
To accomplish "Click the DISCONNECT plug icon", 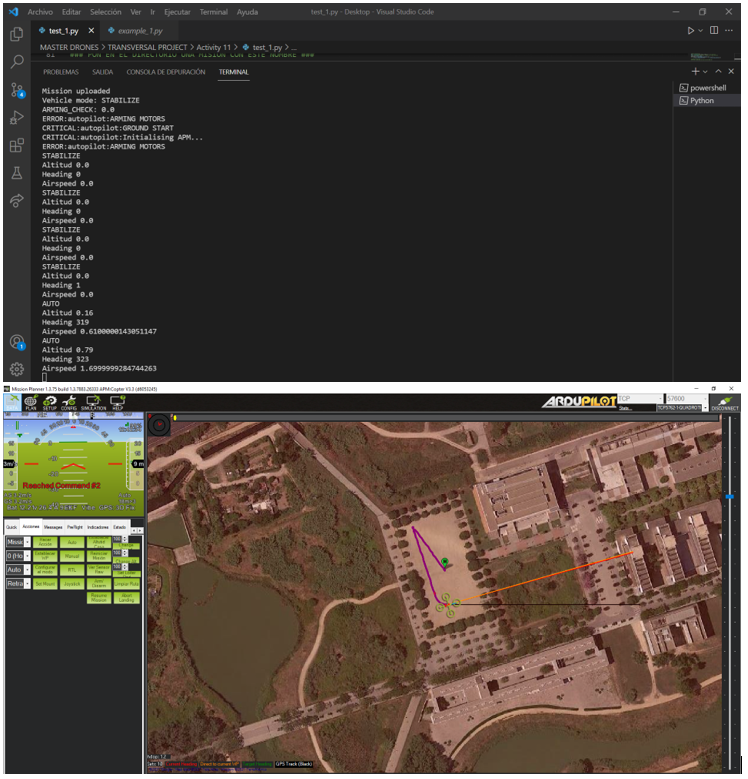I will 725,402.
